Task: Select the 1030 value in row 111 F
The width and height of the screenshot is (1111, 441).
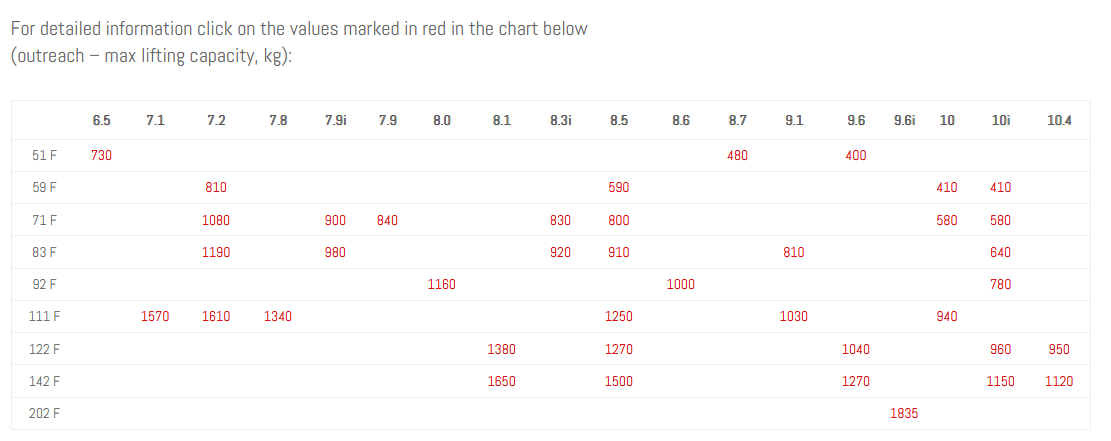Action: [794, 316]
